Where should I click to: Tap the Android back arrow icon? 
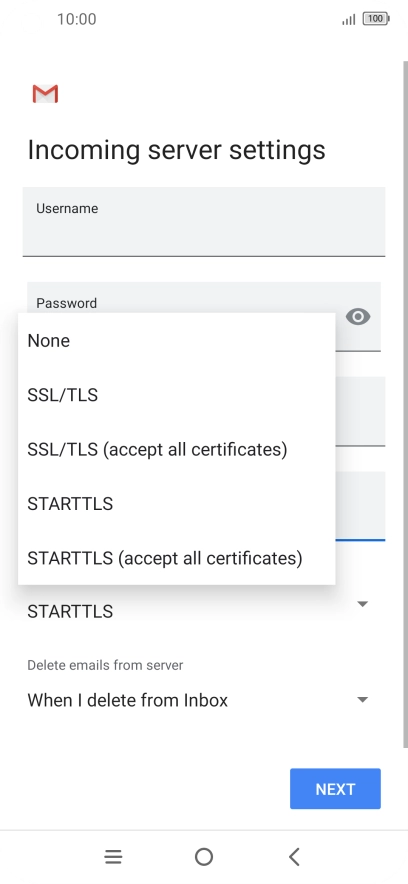(x=294, y=857)
